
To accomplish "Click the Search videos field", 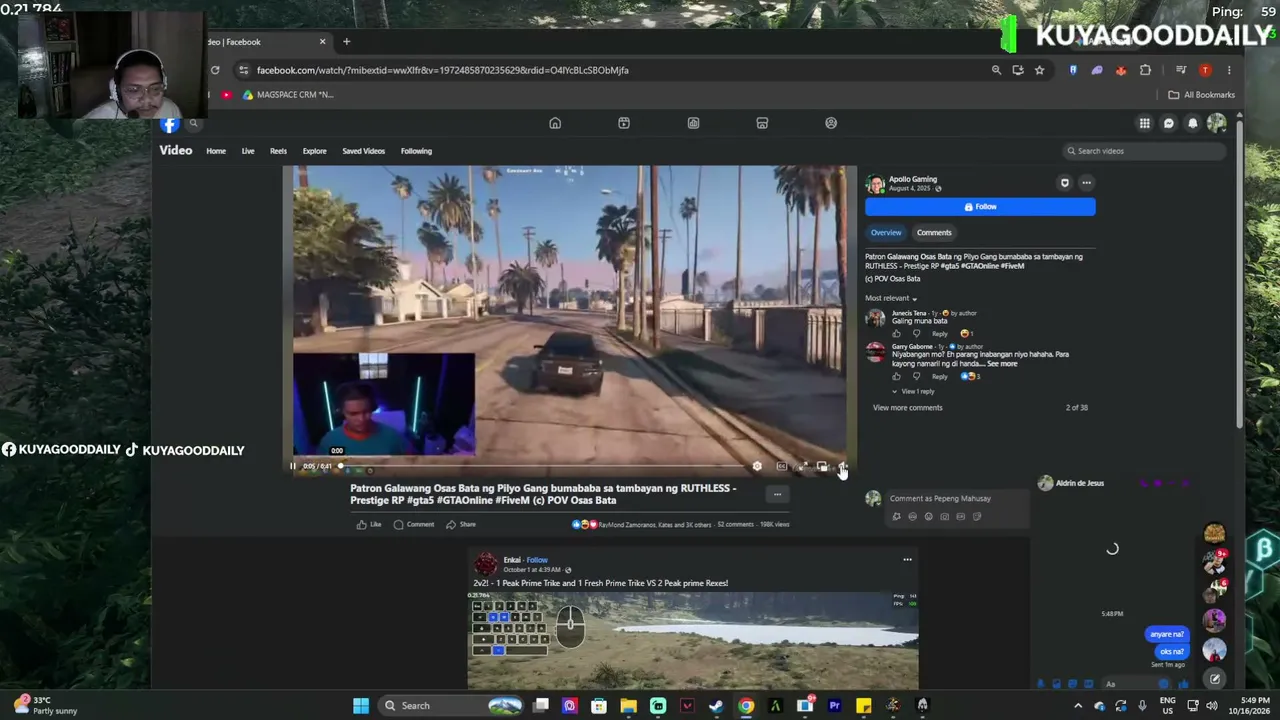I will coord(1144,151).
